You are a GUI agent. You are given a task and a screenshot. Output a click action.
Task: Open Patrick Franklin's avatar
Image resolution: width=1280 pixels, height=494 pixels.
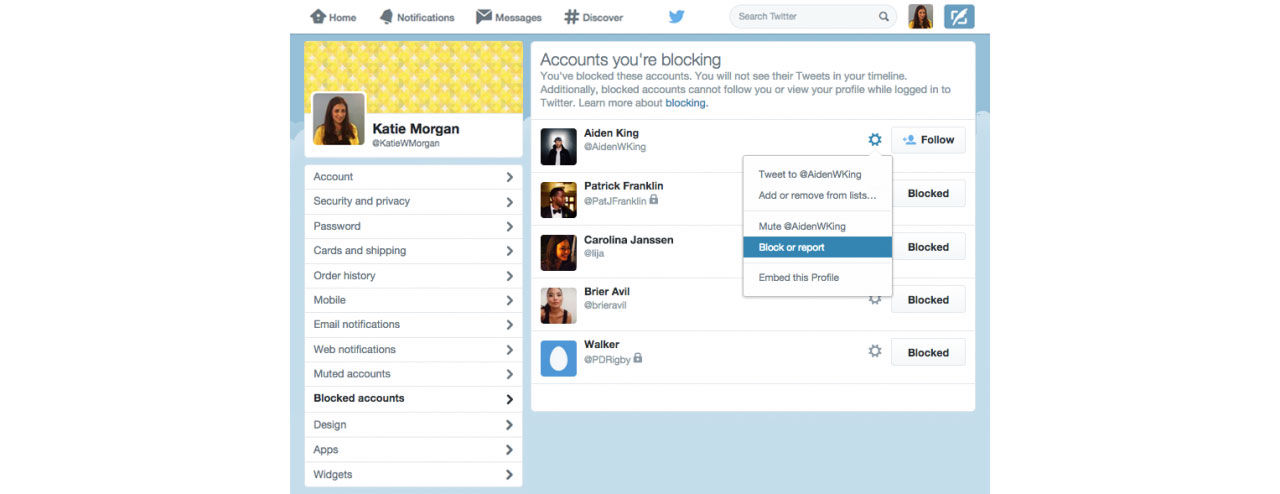(559, 199)
